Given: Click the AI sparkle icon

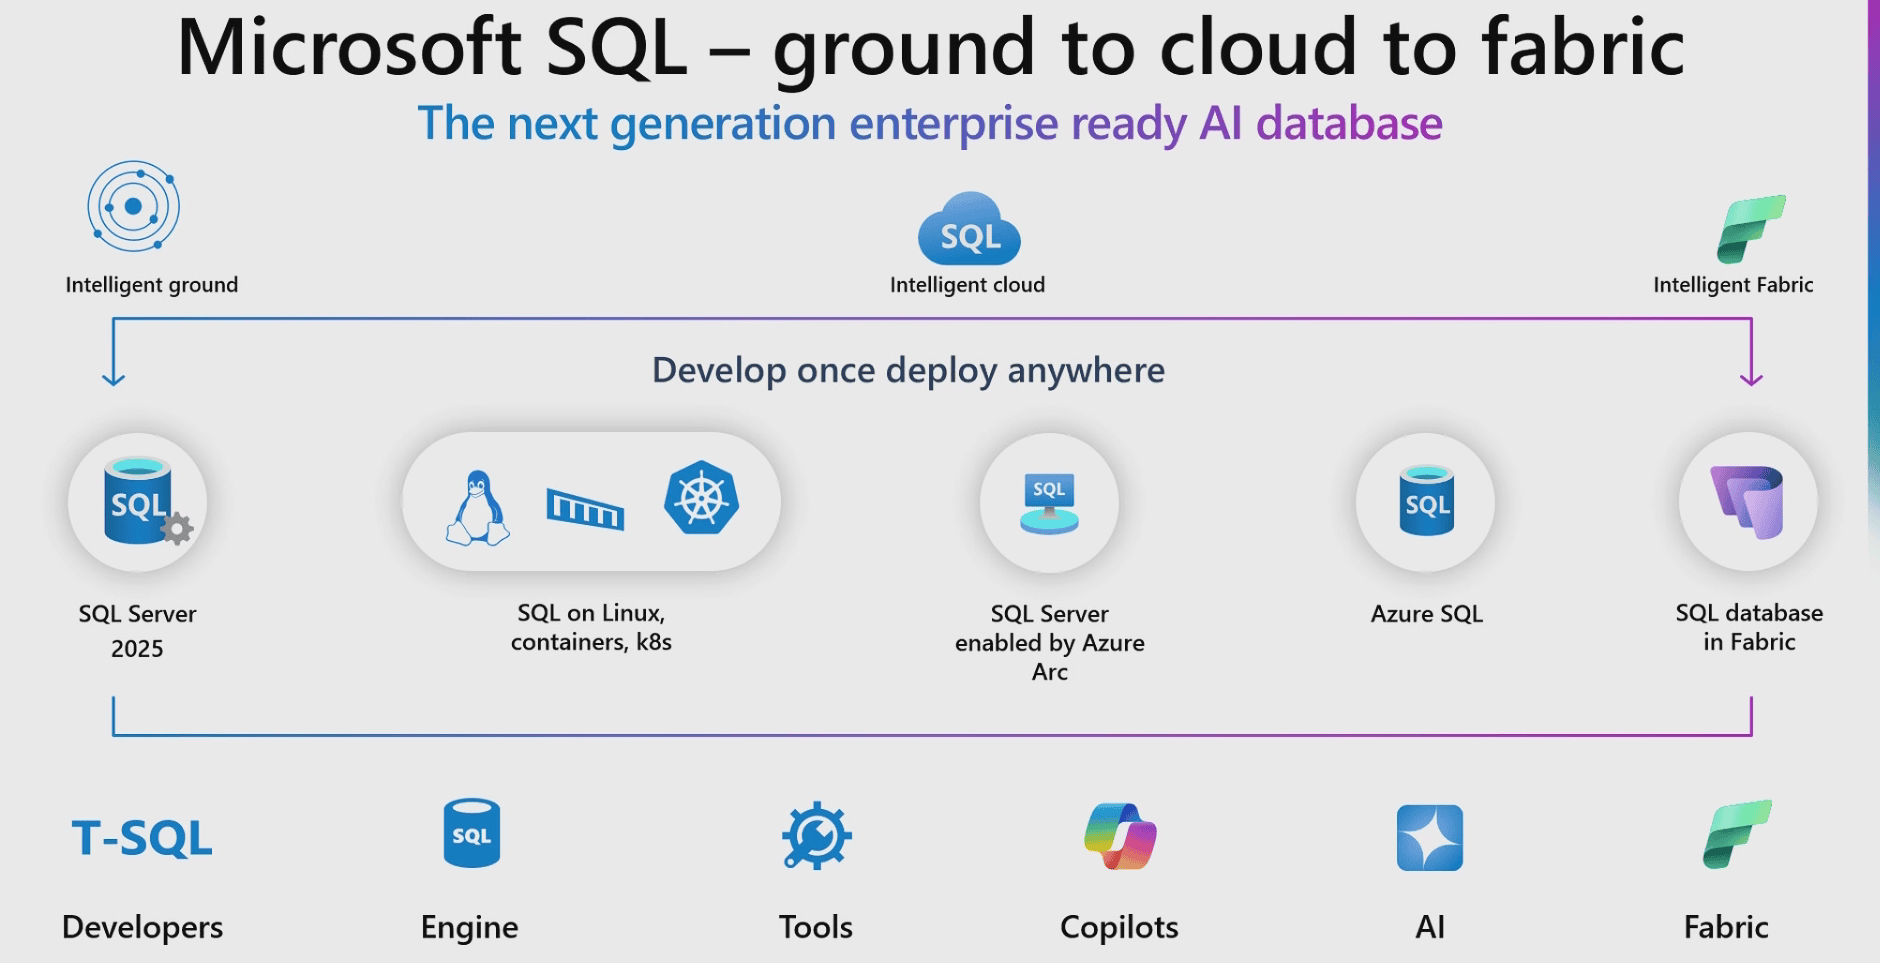Looking at the screenshot, I should [1430, 838].
